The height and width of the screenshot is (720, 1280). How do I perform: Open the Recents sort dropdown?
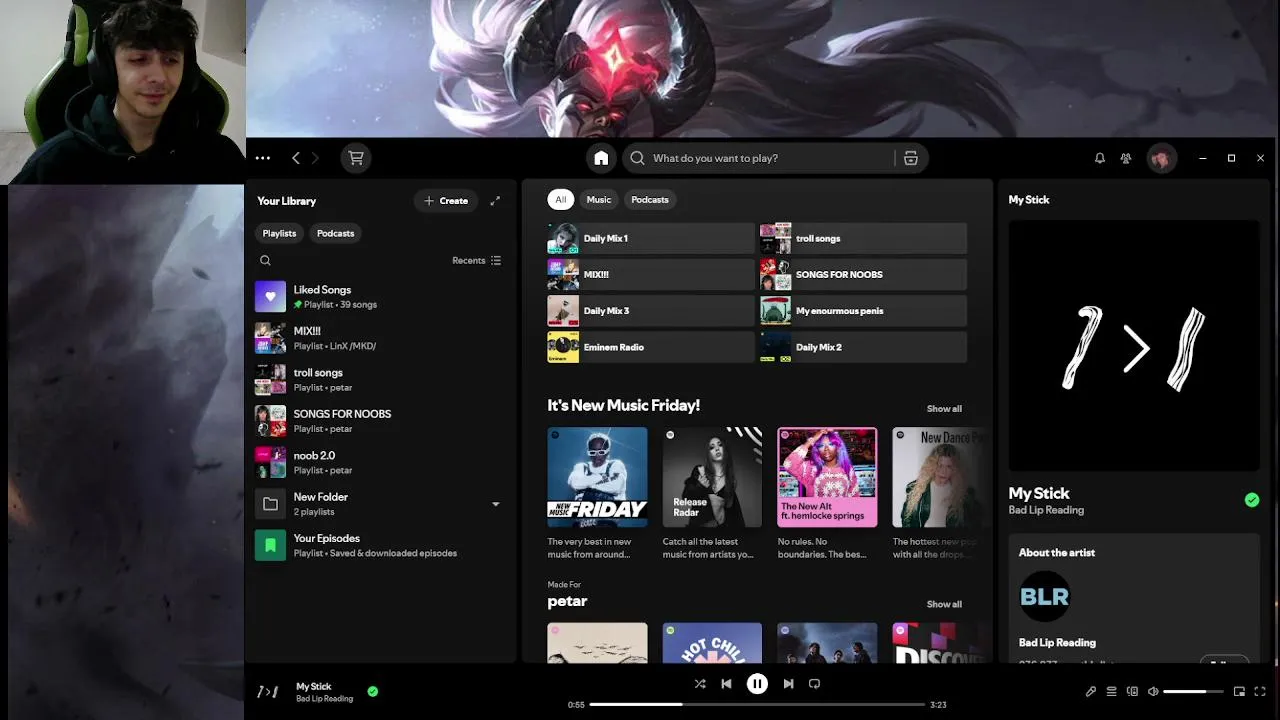coord(476,260)
